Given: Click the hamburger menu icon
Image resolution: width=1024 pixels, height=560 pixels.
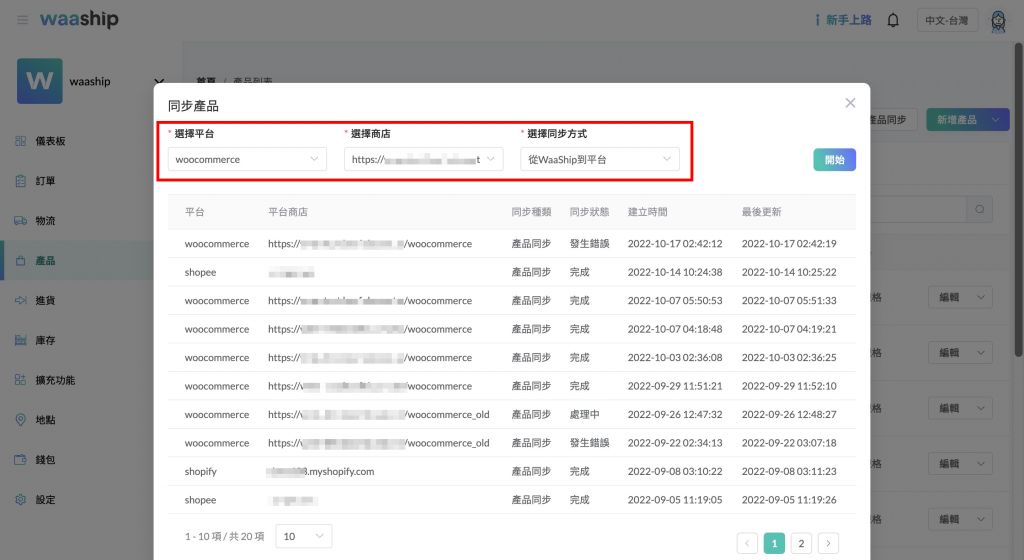Looking at the screenshot, I should tap(22, 20).
